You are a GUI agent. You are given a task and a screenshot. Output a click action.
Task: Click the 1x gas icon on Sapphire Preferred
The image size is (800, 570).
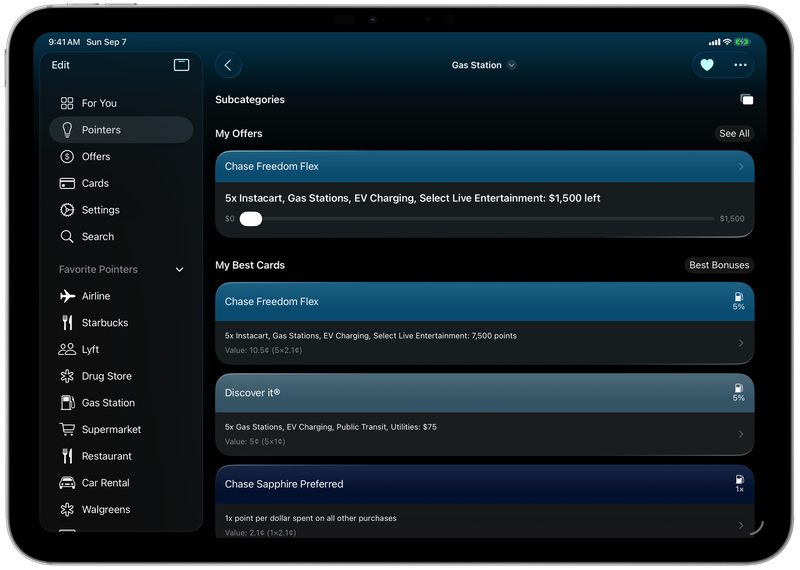tap(739, 483)
